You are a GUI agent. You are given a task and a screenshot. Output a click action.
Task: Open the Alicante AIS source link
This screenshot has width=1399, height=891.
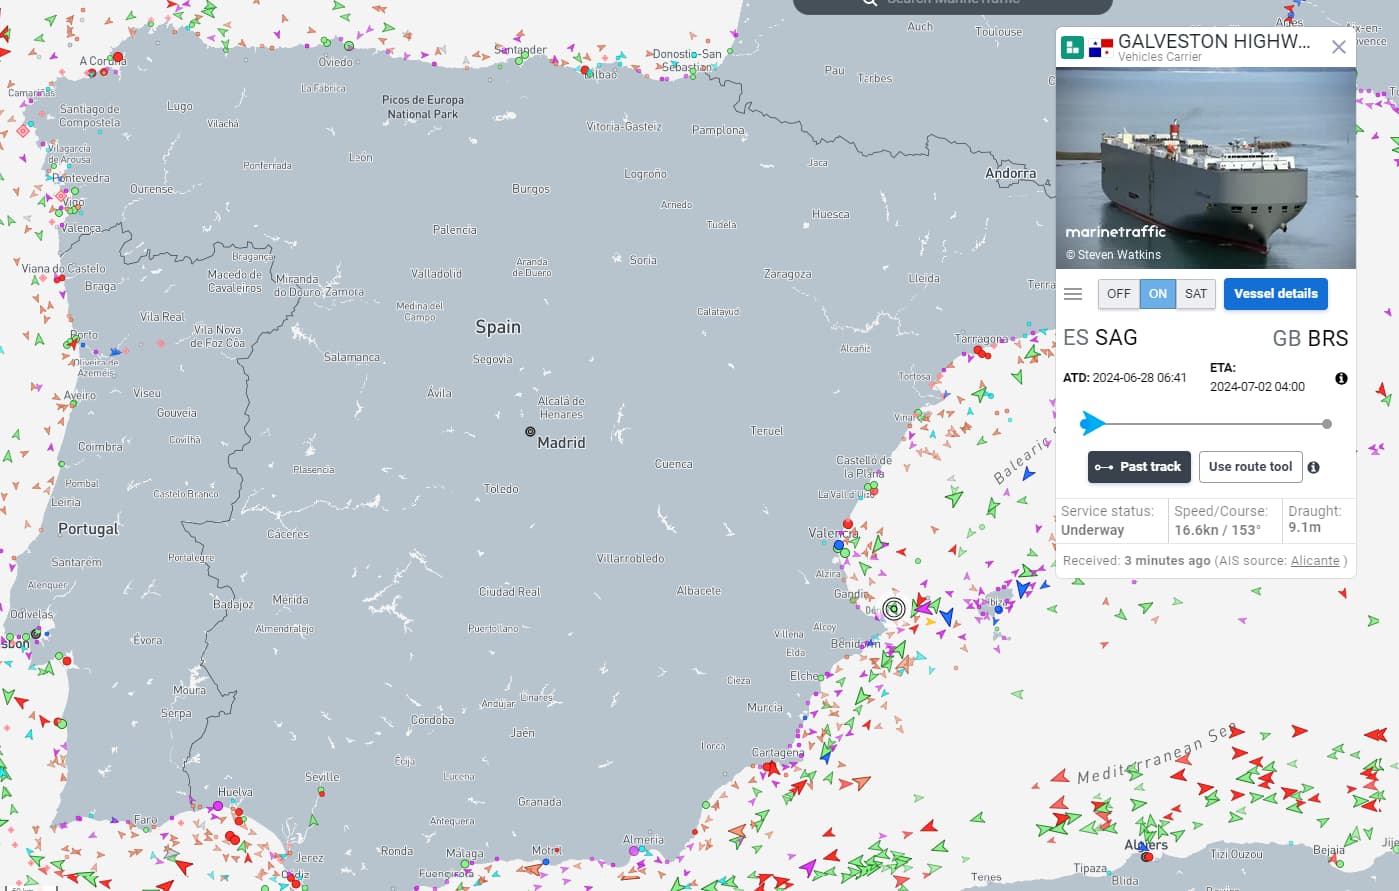pos(1314,561)
